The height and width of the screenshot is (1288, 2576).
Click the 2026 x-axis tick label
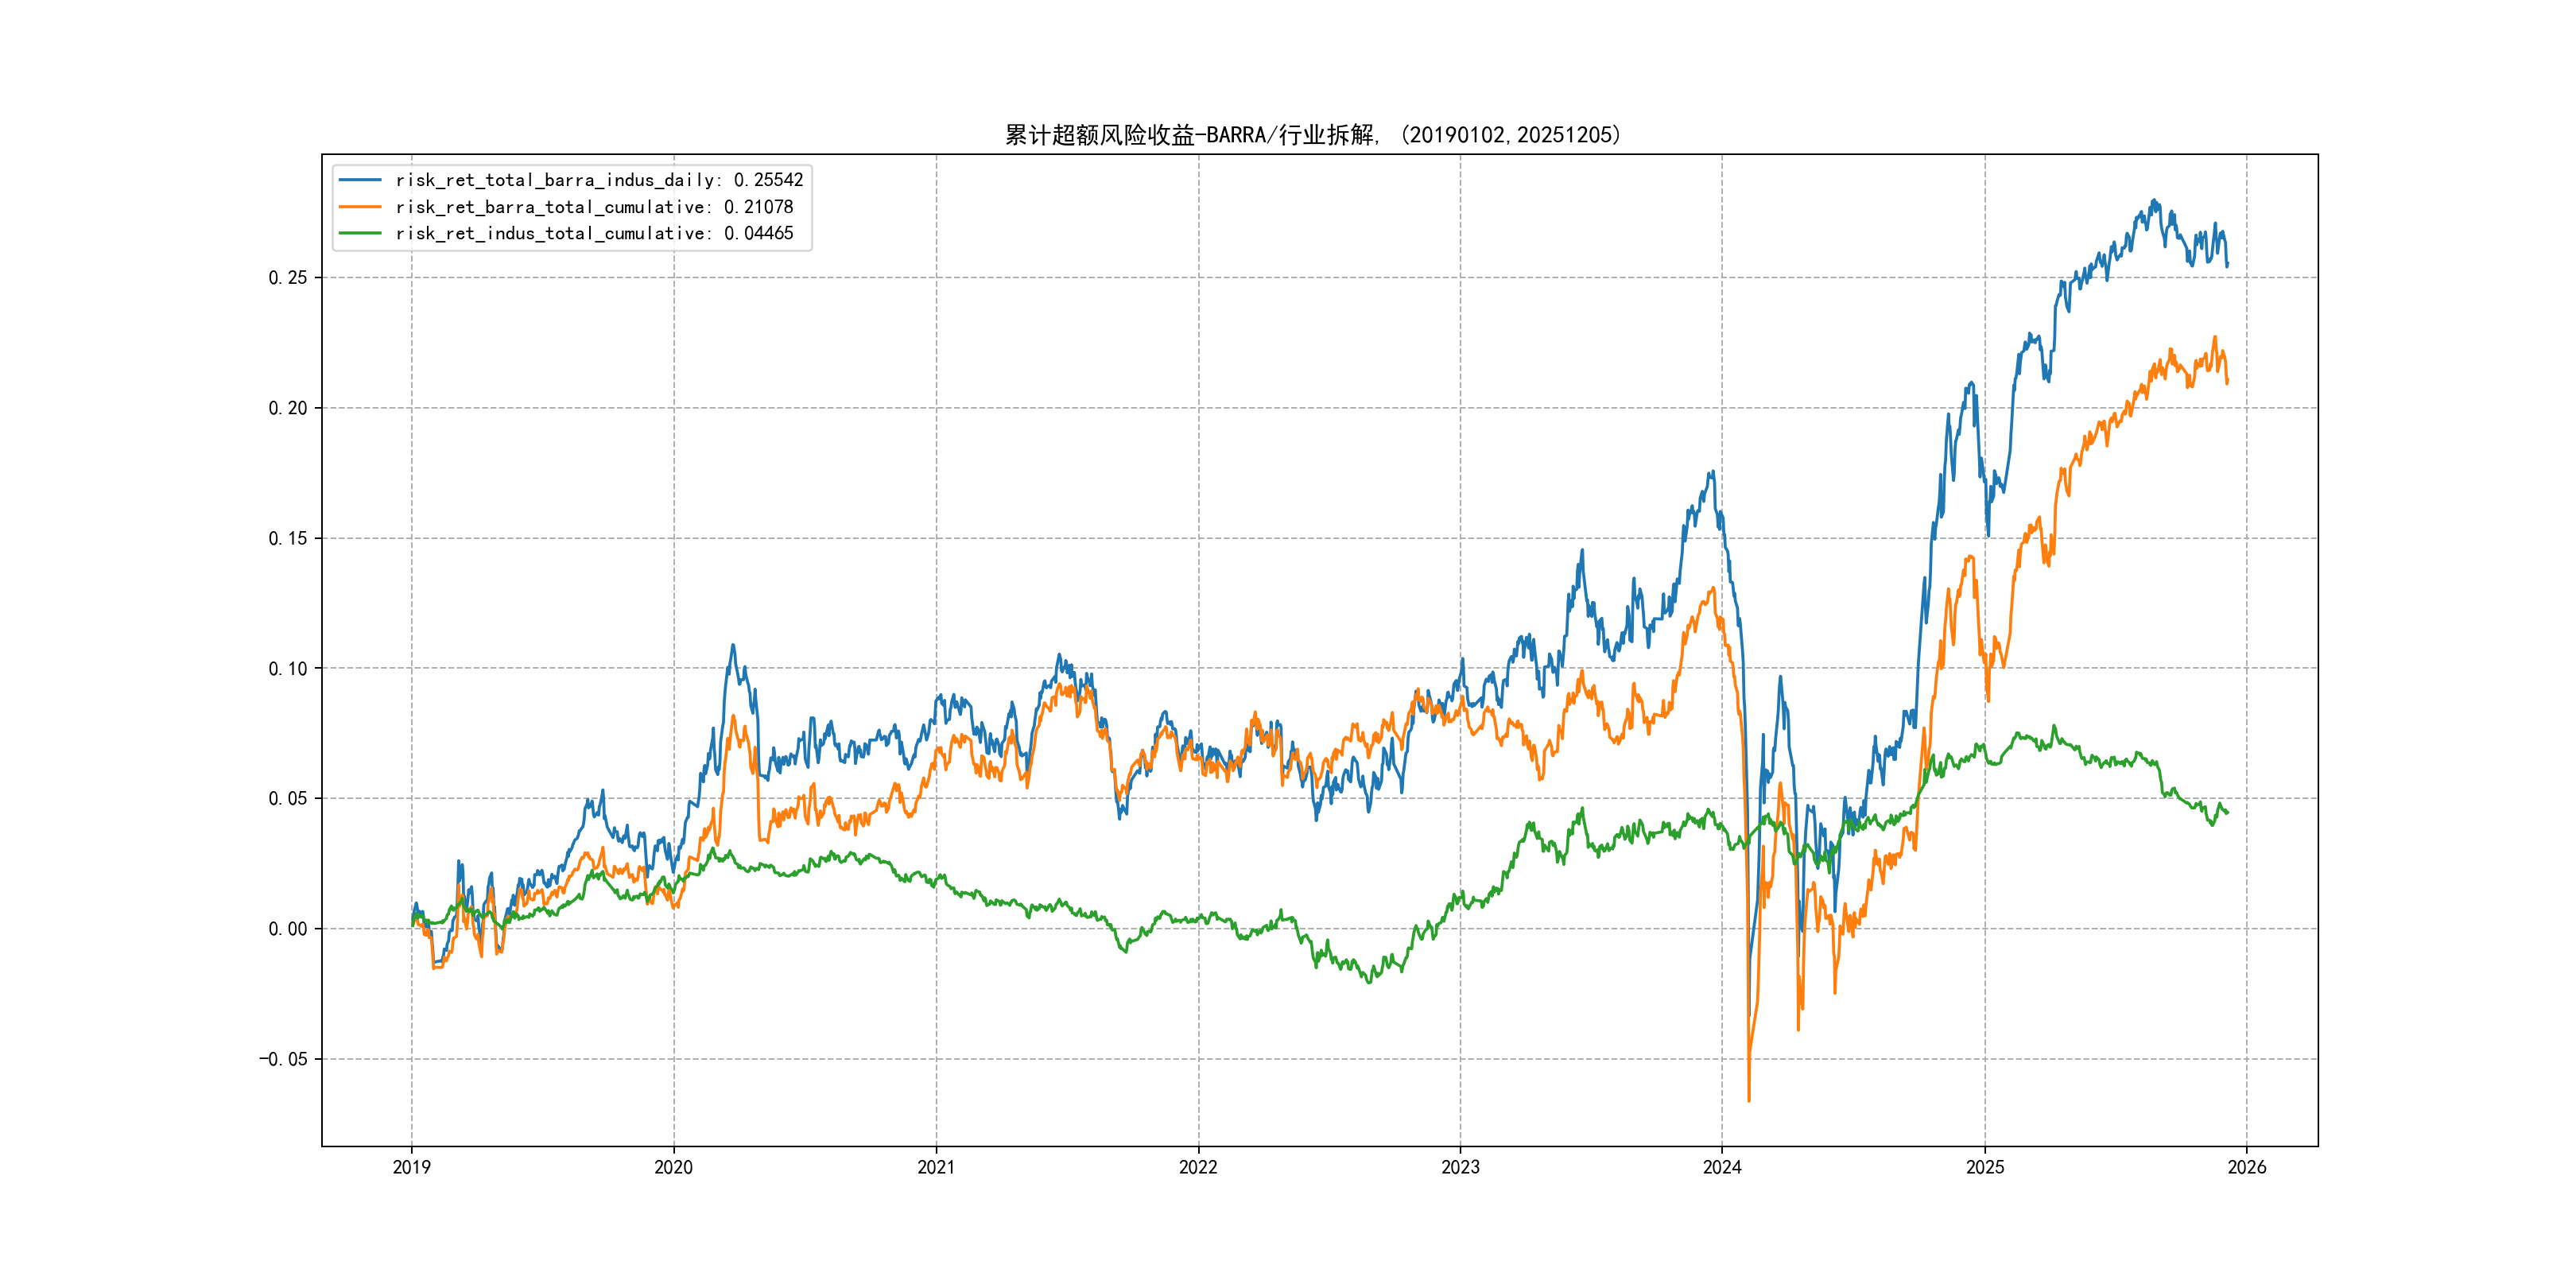(2247, 1167)
